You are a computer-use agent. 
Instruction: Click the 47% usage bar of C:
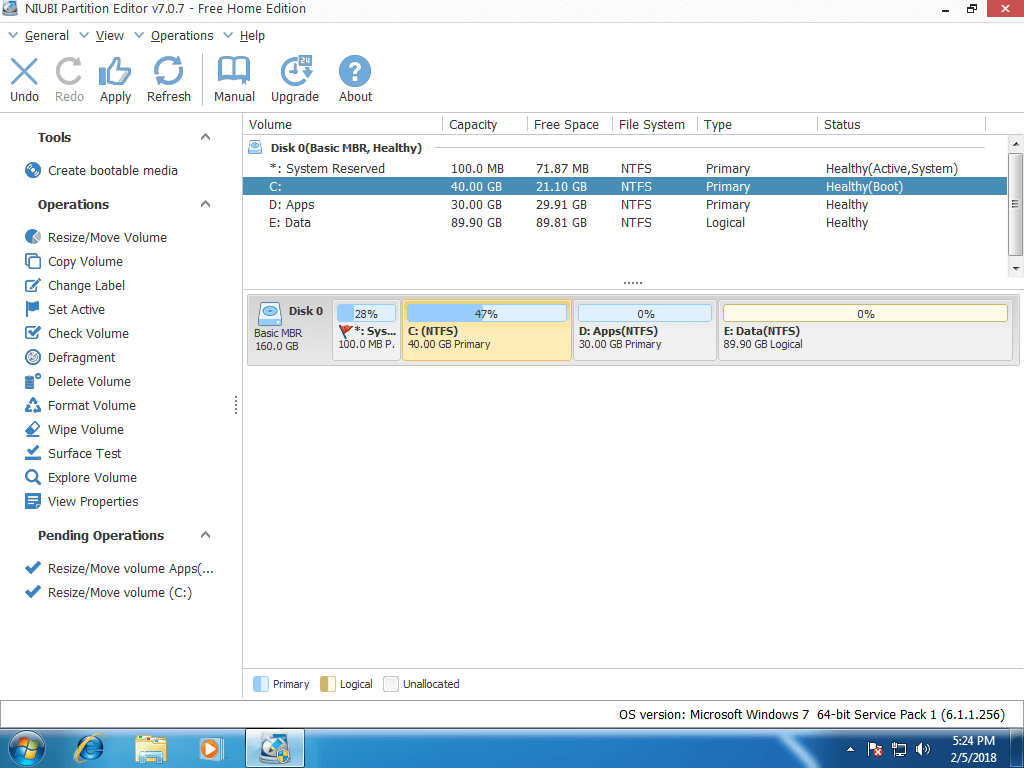[487, 313]
